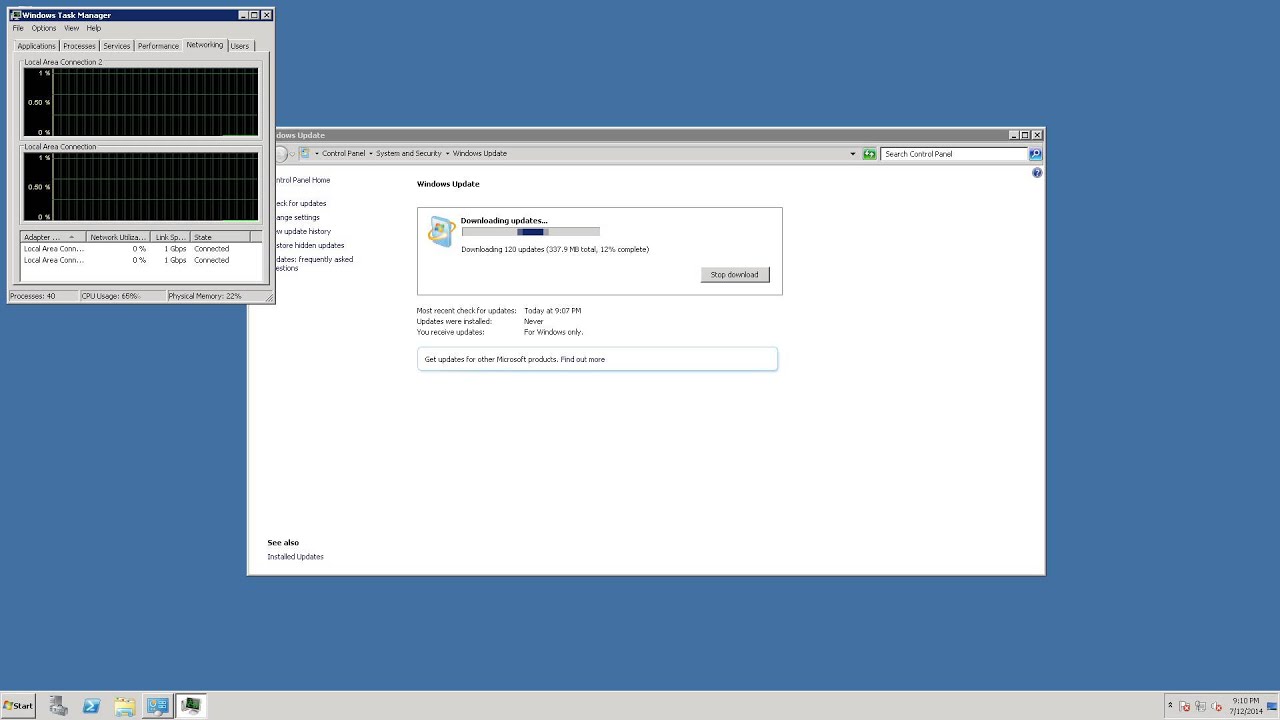Screen dimensions: 1280x720
Task: Click the Control Panel breadcrumb
Action: point(343,154)
